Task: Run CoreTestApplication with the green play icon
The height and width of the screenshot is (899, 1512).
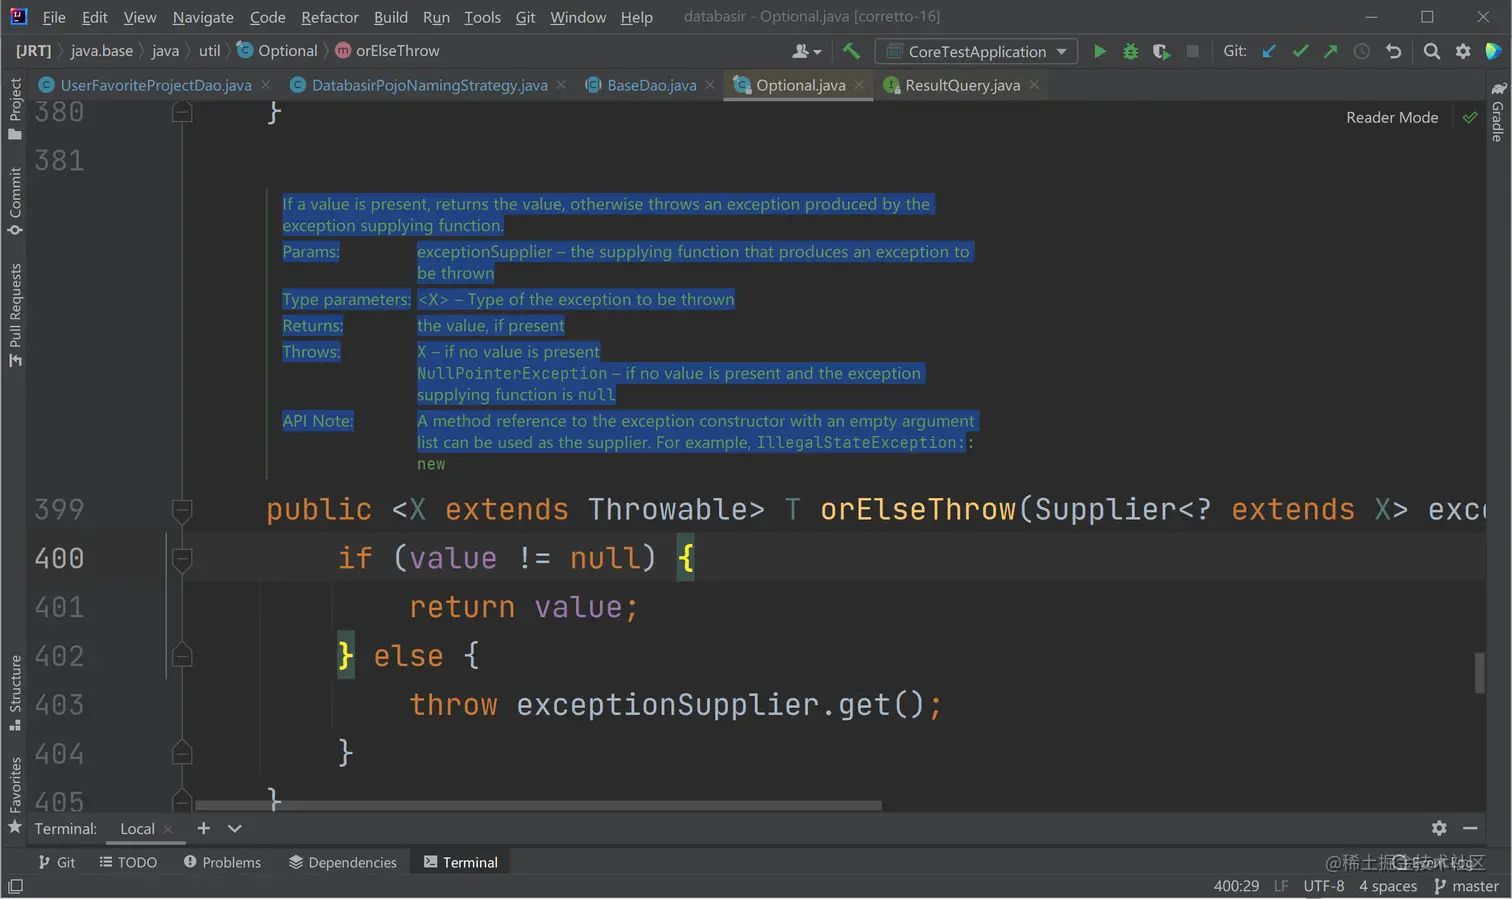Action: pos(1099,51)
